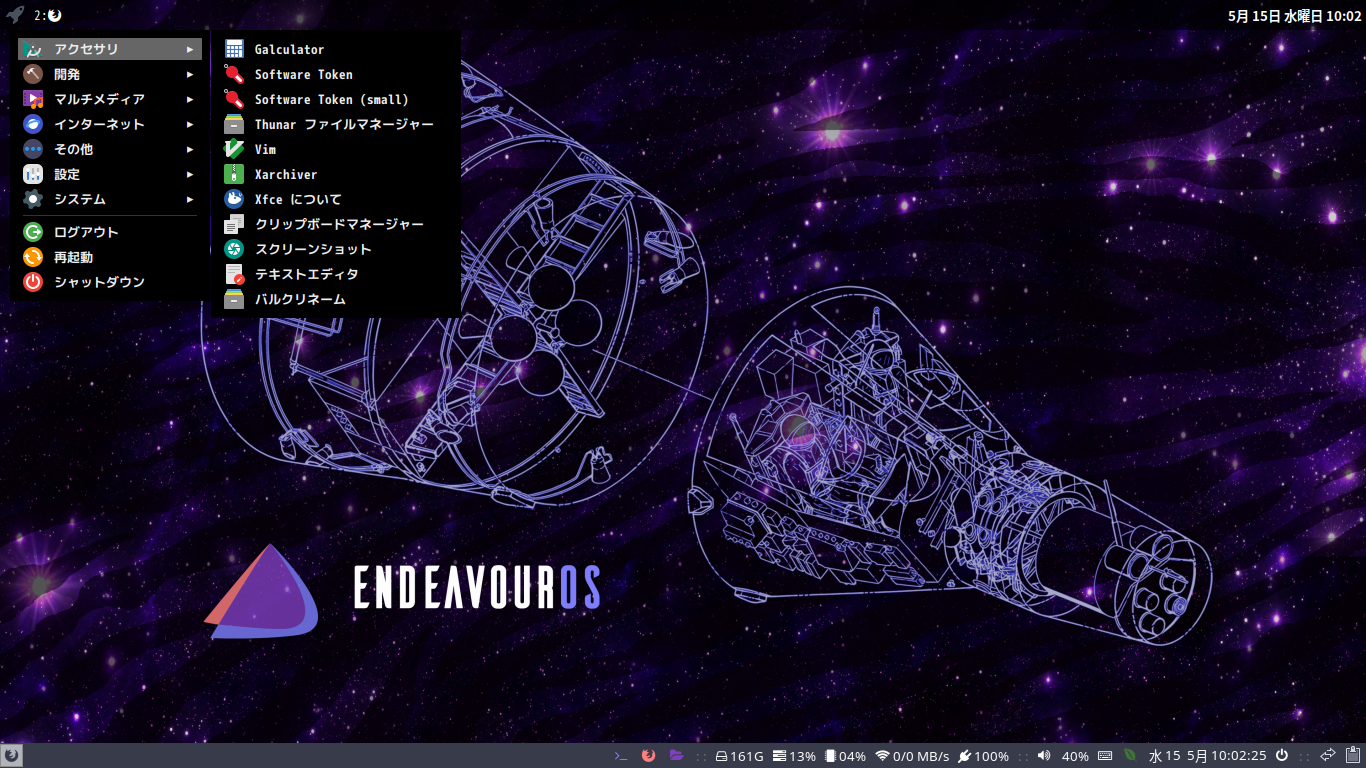Open the terminal launcher in bottom panel
Viewport: 1366px width, 768px height.
click(x=621, y=756)
